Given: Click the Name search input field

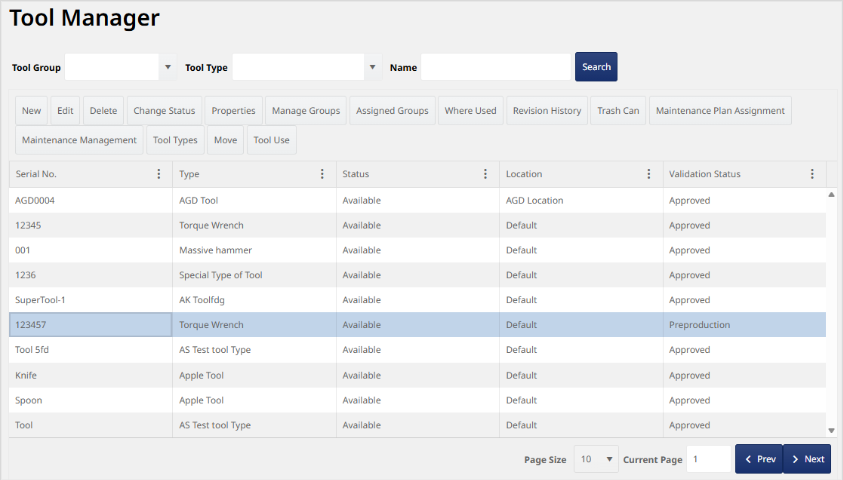Looking at the screenshot, I should click(x=496, y=67).
